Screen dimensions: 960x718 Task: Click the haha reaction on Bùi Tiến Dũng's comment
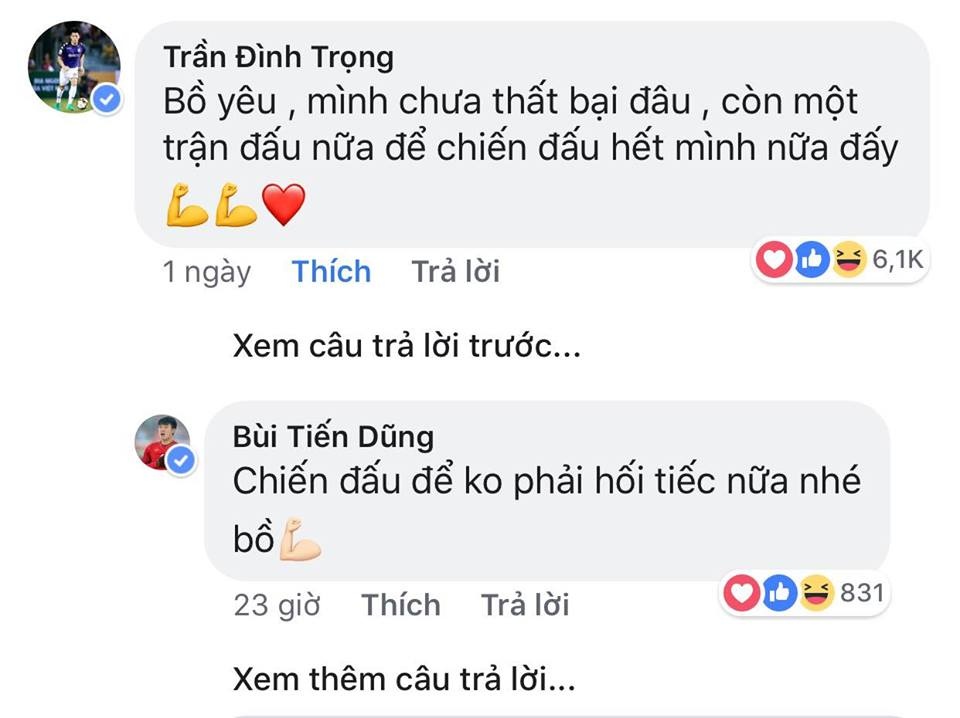815,594
